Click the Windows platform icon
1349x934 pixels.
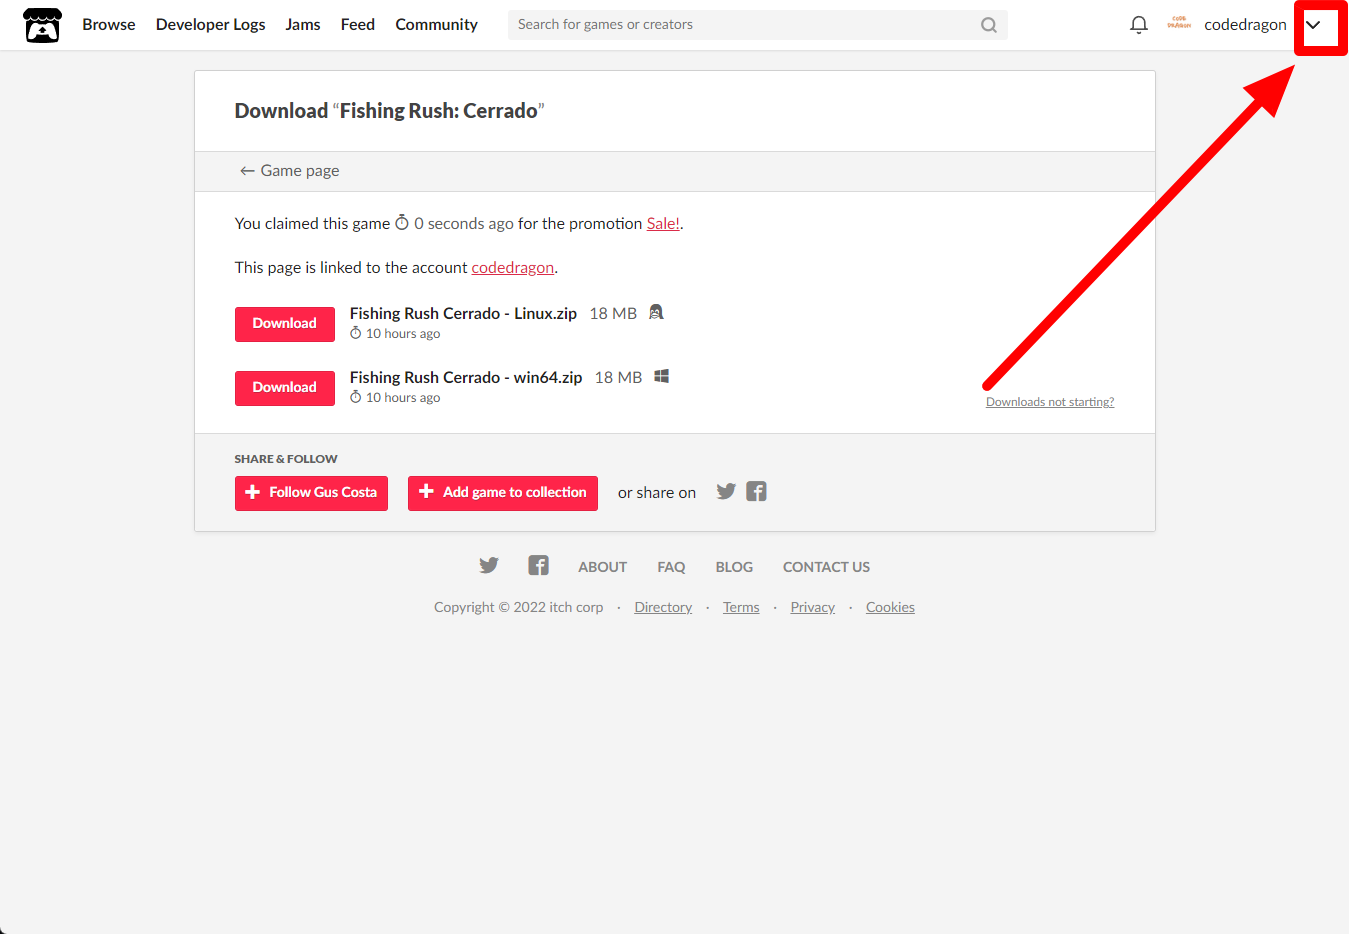[661, 376]
